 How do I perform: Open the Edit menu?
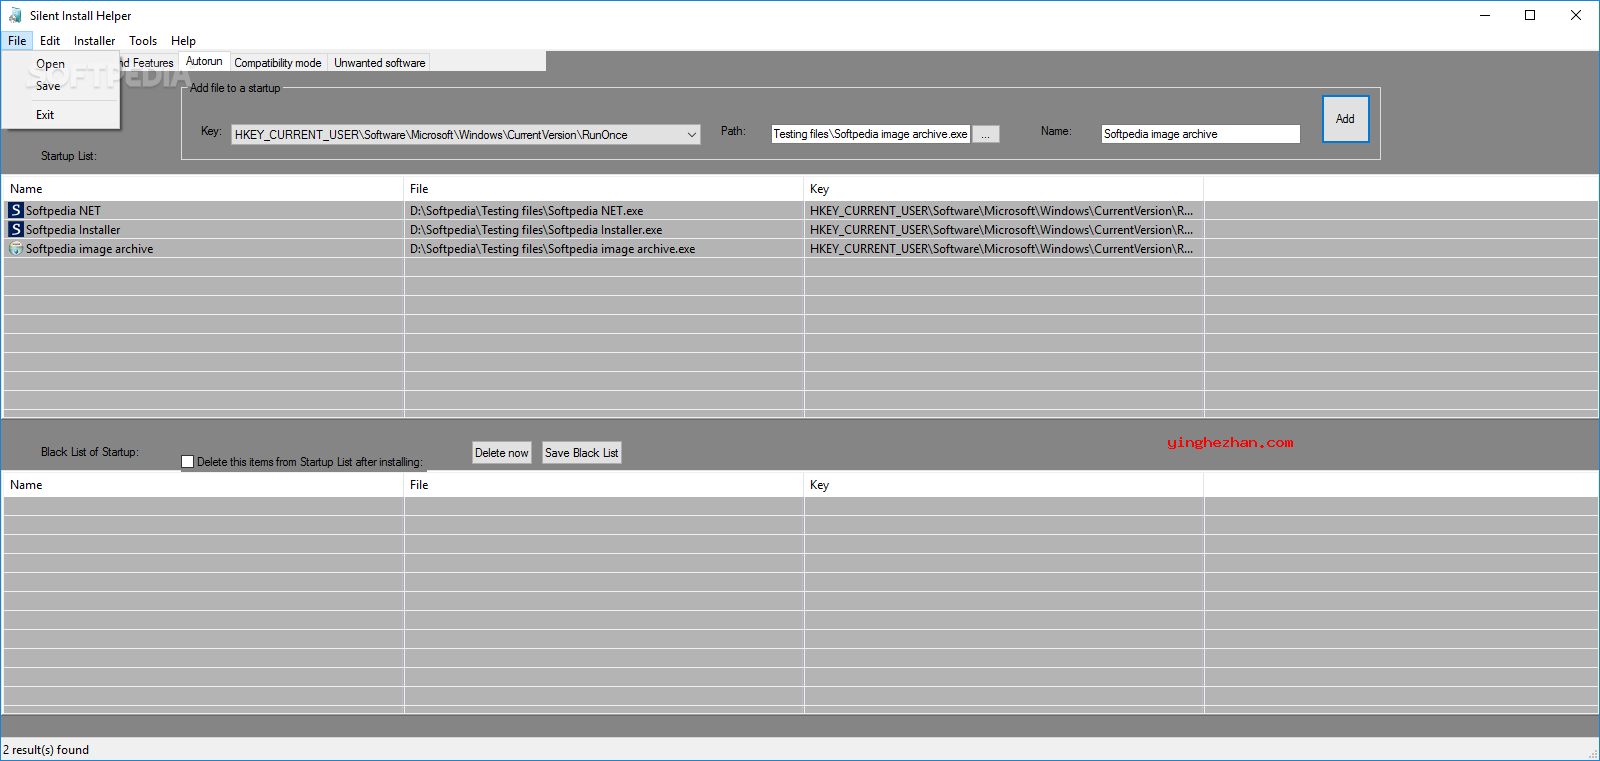tap(50, 41)
